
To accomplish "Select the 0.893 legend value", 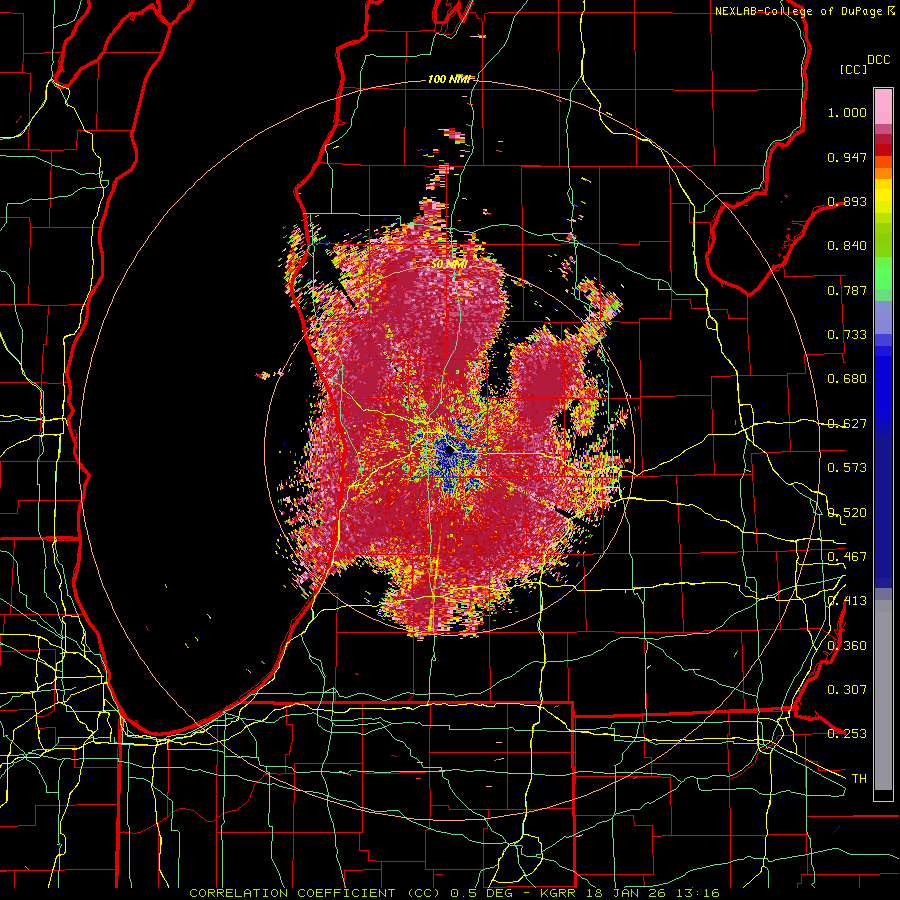I will tap(847, 201).
